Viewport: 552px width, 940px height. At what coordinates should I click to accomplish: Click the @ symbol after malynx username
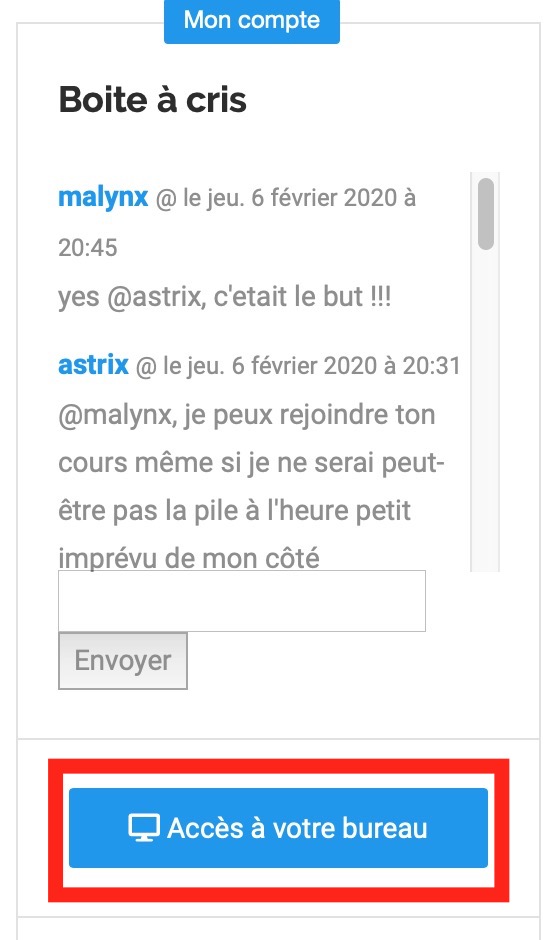(166, 199)
